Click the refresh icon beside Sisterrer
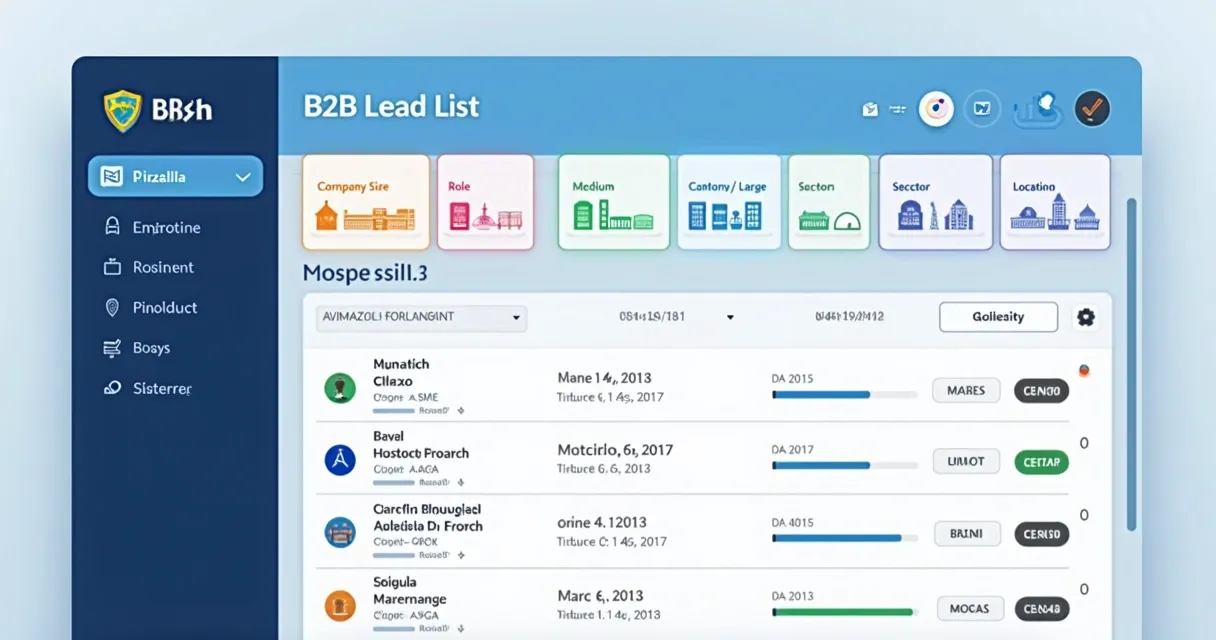 click(x=112, y=388)
